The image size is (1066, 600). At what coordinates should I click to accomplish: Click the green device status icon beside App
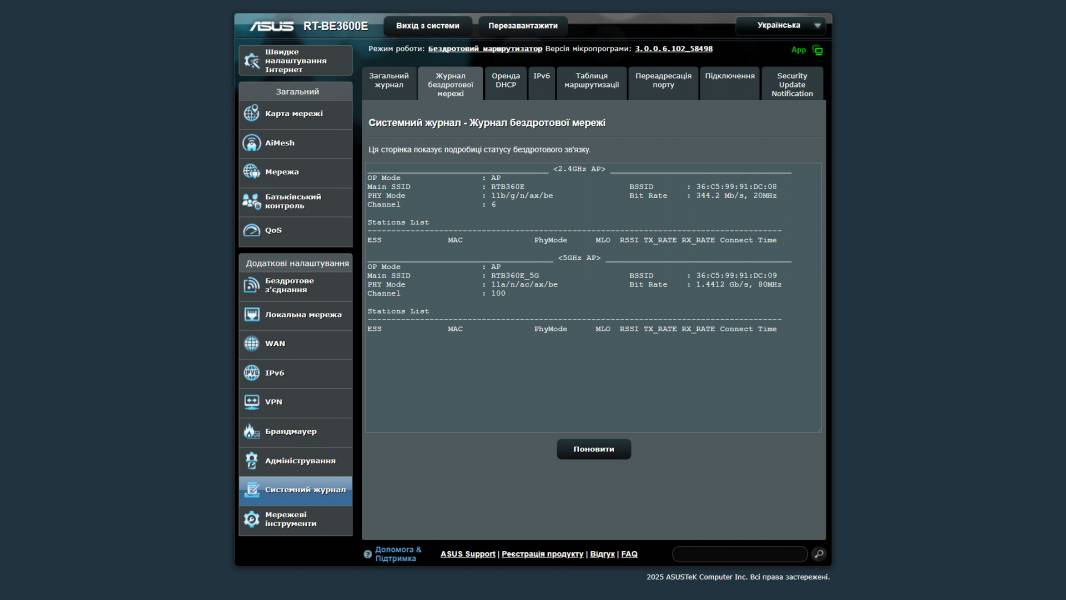pyautogui.click(x=817, y=50)
